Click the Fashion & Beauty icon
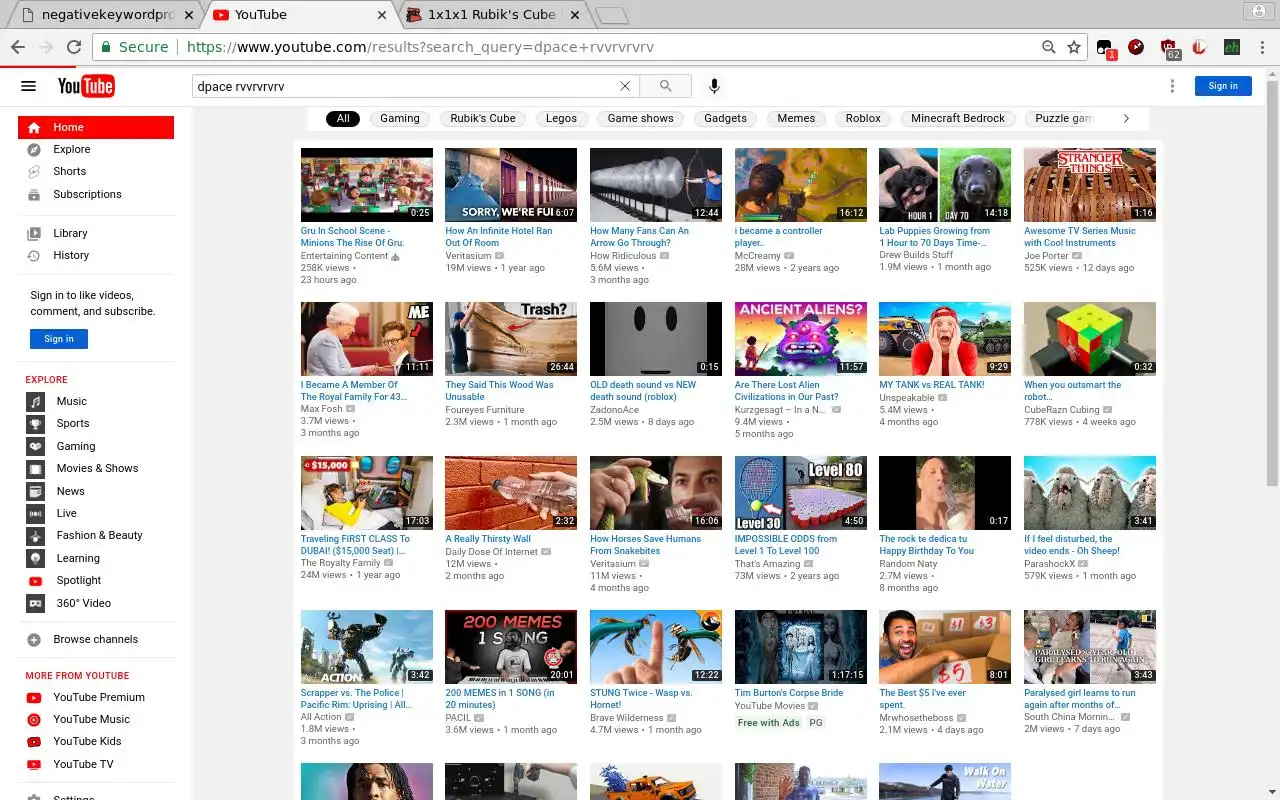This screenshot has height=800, width=1280. pos(36,536)
